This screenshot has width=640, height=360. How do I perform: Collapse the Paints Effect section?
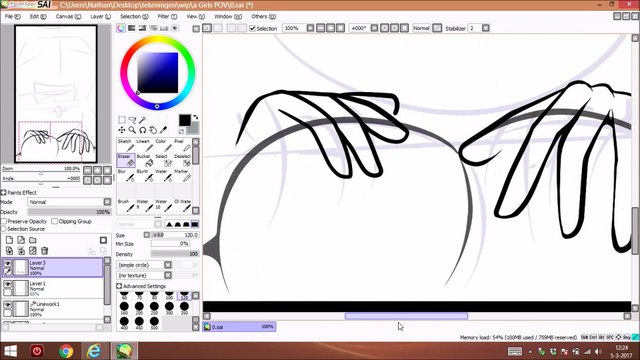point(3,193)
